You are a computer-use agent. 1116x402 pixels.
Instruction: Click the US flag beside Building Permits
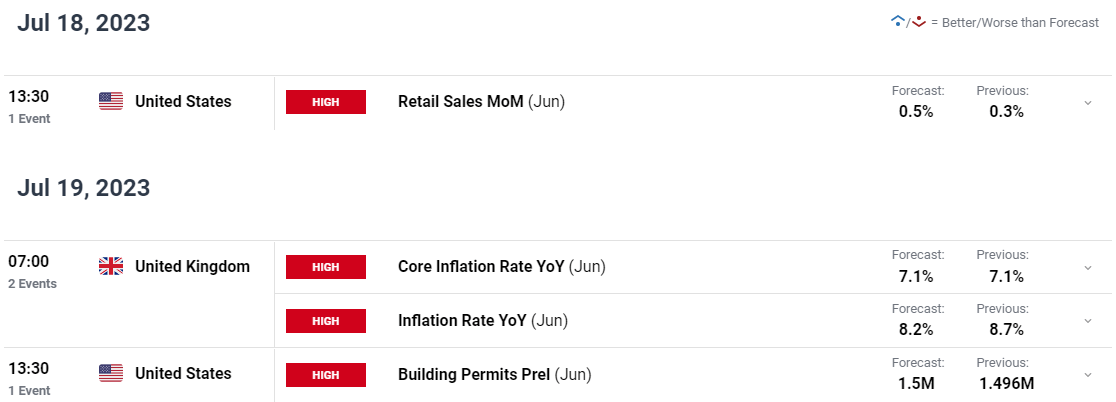click(x=110, y=374)
